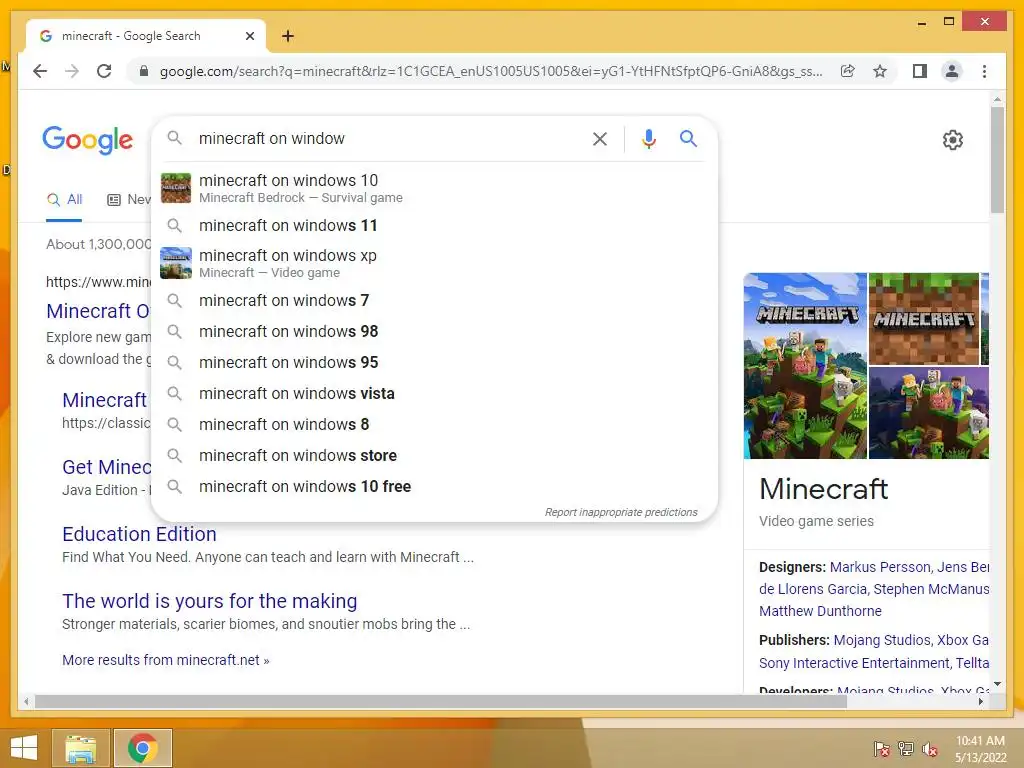This screenshot has width=1024, height=768.
Task: Select suggestion minecraft on windows vista
Action: 434,393
